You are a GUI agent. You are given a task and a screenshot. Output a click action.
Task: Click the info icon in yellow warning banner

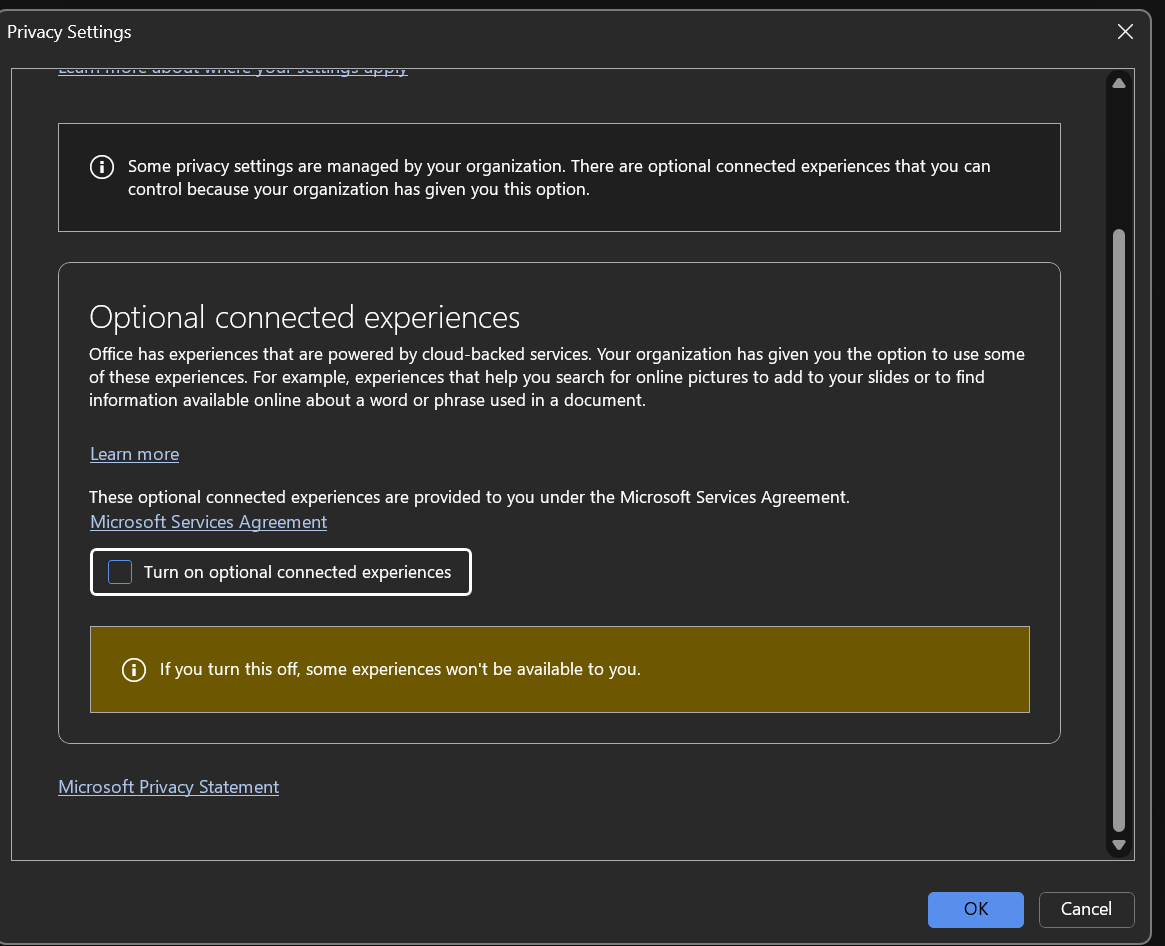(x=133, y=670)
